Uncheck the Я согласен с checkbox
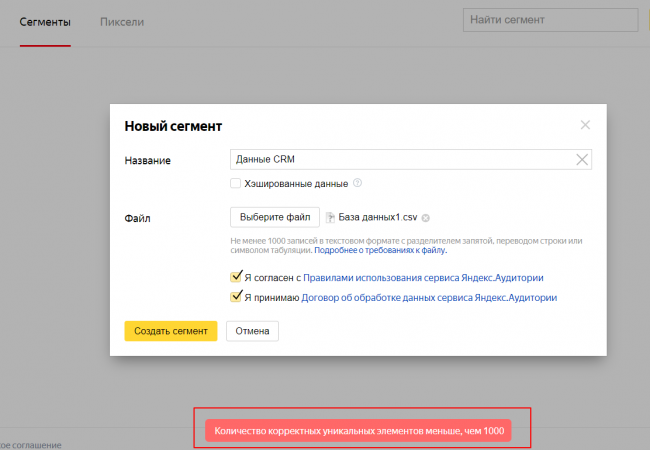Image resolution: width=650 pixels, height=450 pixels. pos(236,277)
